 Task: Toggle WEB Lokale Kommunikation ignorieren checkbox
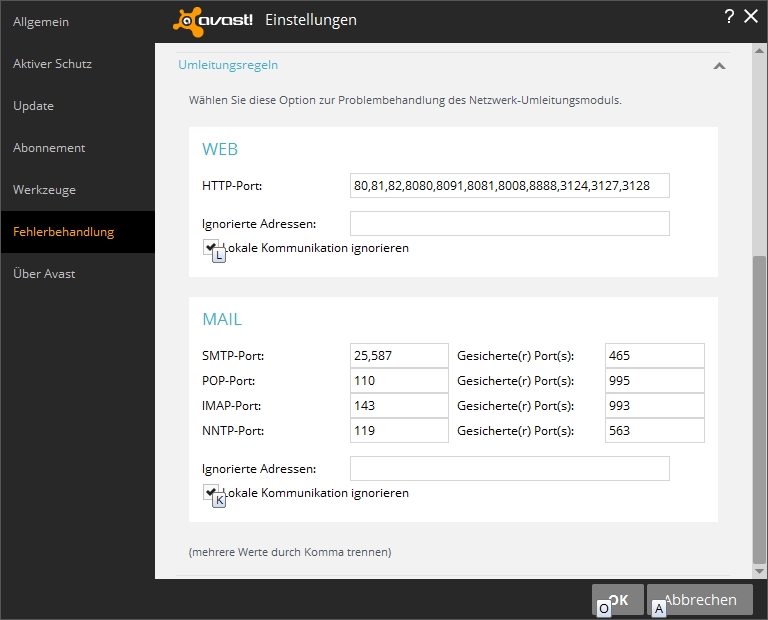[x=210, y=246]
